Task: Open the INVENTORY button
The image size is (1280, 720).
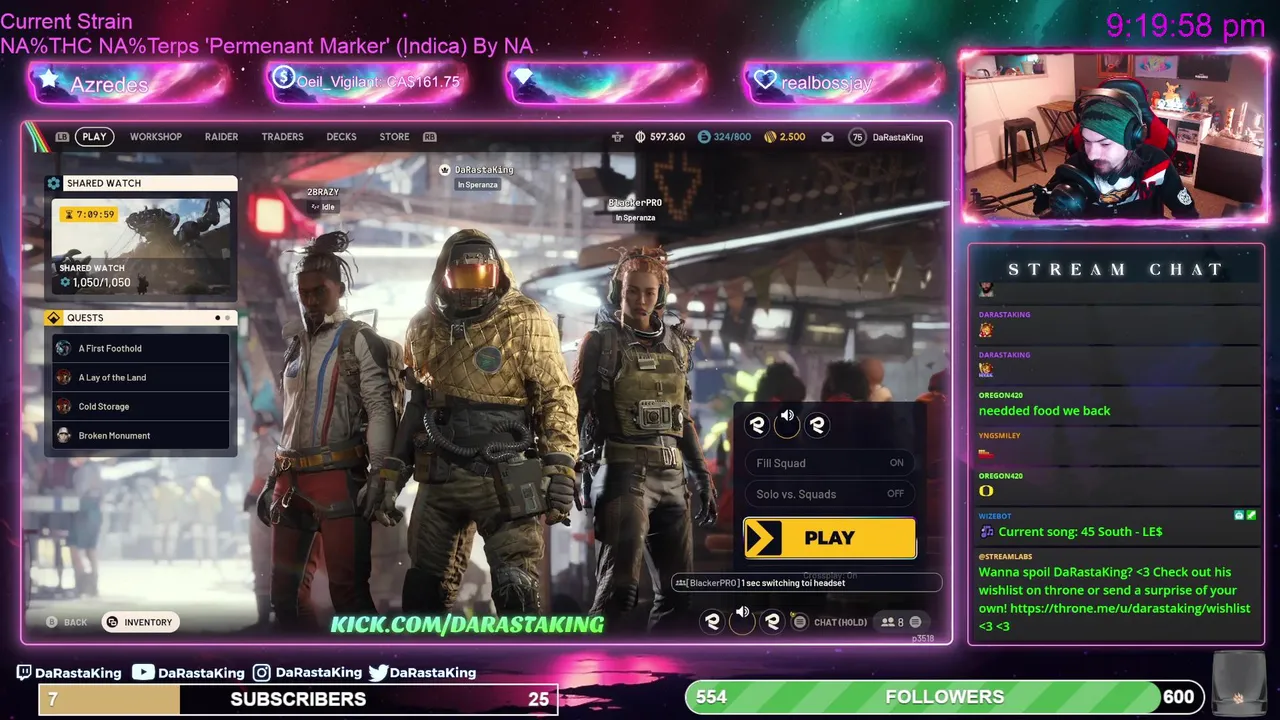Action: [x=140, y=622]
